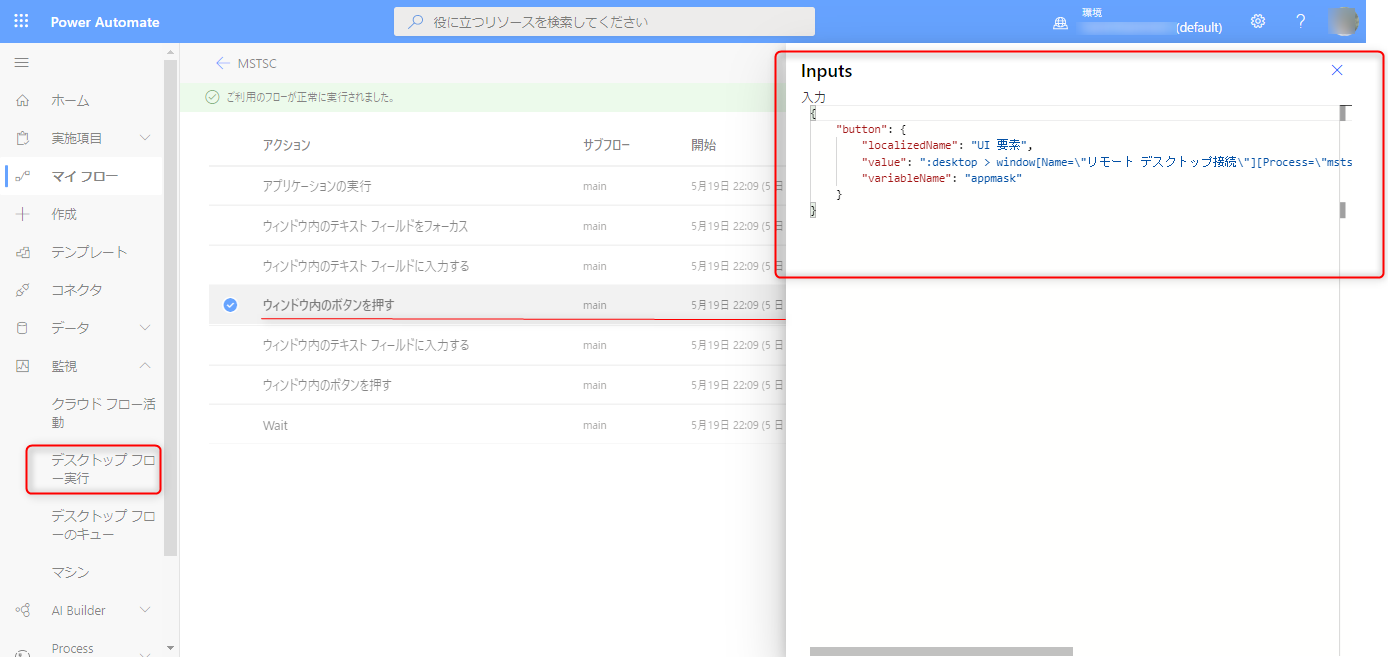Expand the 実施項目 chevron
The image size is (1388, 657).
pos(145,138)
